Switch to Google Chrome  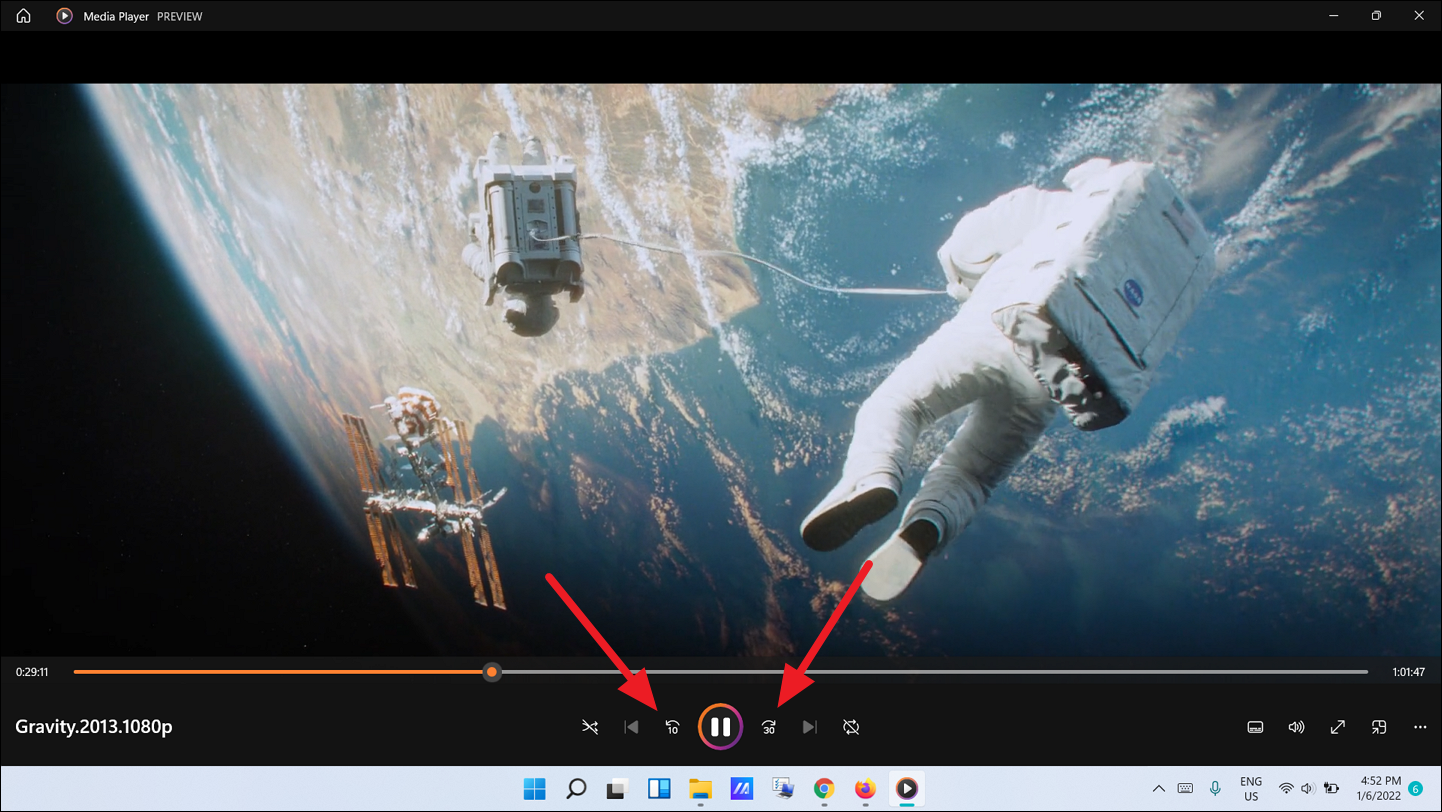pos(824,789)
